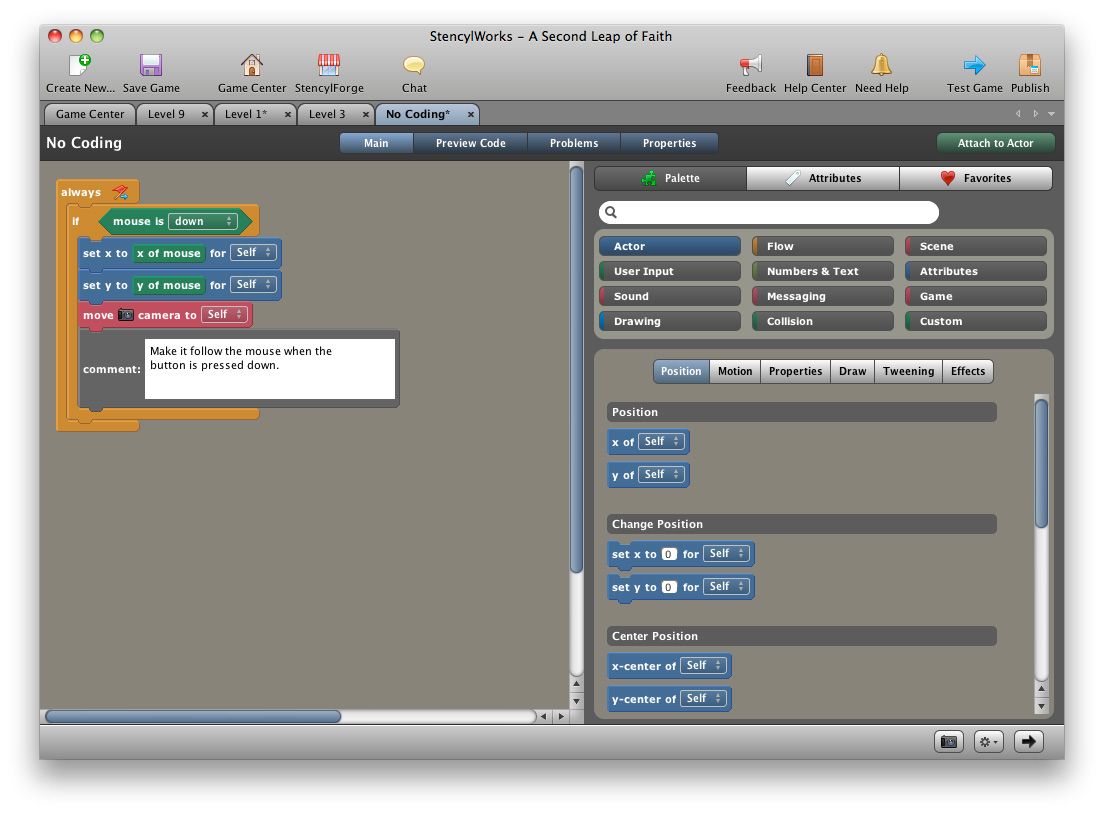The height and width of the screenshot is (814, 1104).
Task: Click the right arrow button in bottom bar
Action: [1029, 741]
